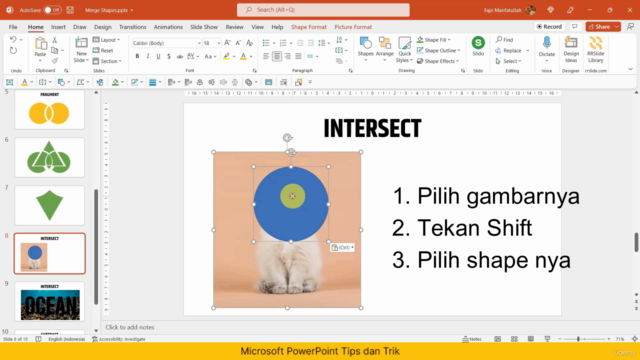Click the Format Painter brush icon
Viewport: 640px width, 360px height.
coord(54,61)
